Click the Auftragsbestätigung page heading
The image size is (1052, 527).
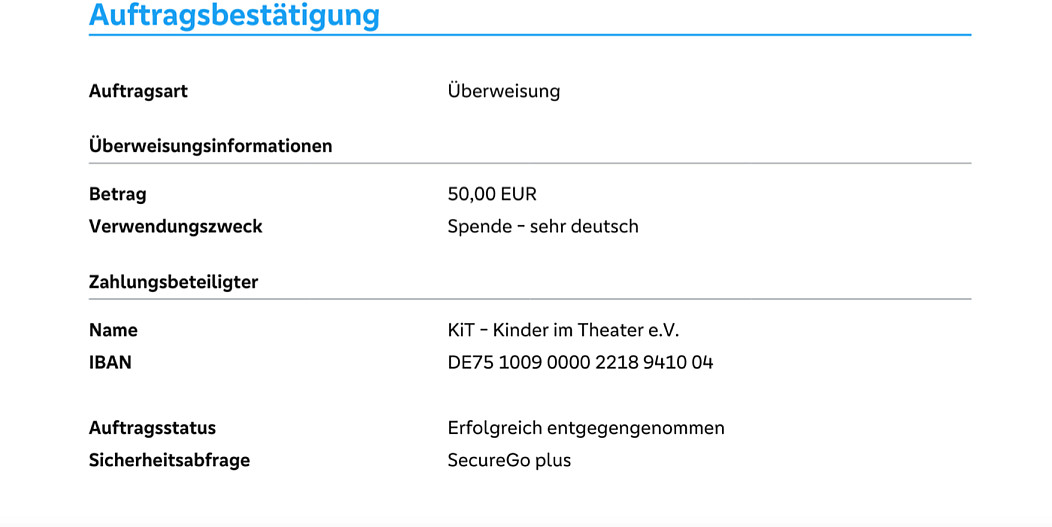(234, 15)
